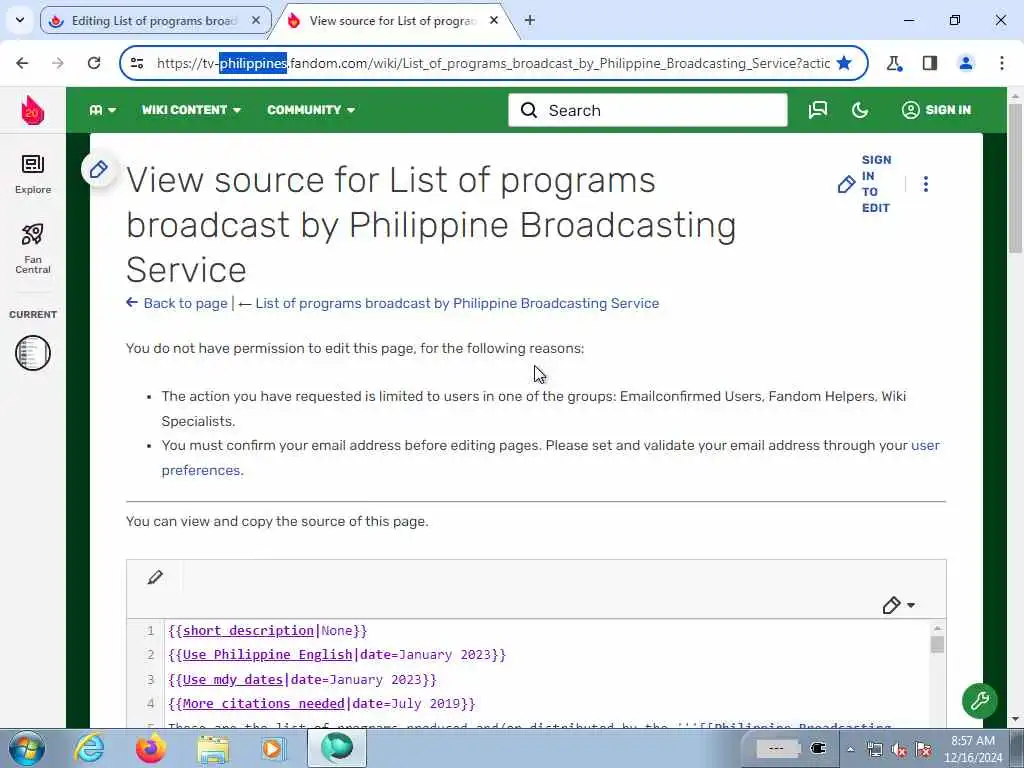The width and height of the screenshot is (1024, 768).
Task: Open the Windows Start menu
Action: click(26, 748)
